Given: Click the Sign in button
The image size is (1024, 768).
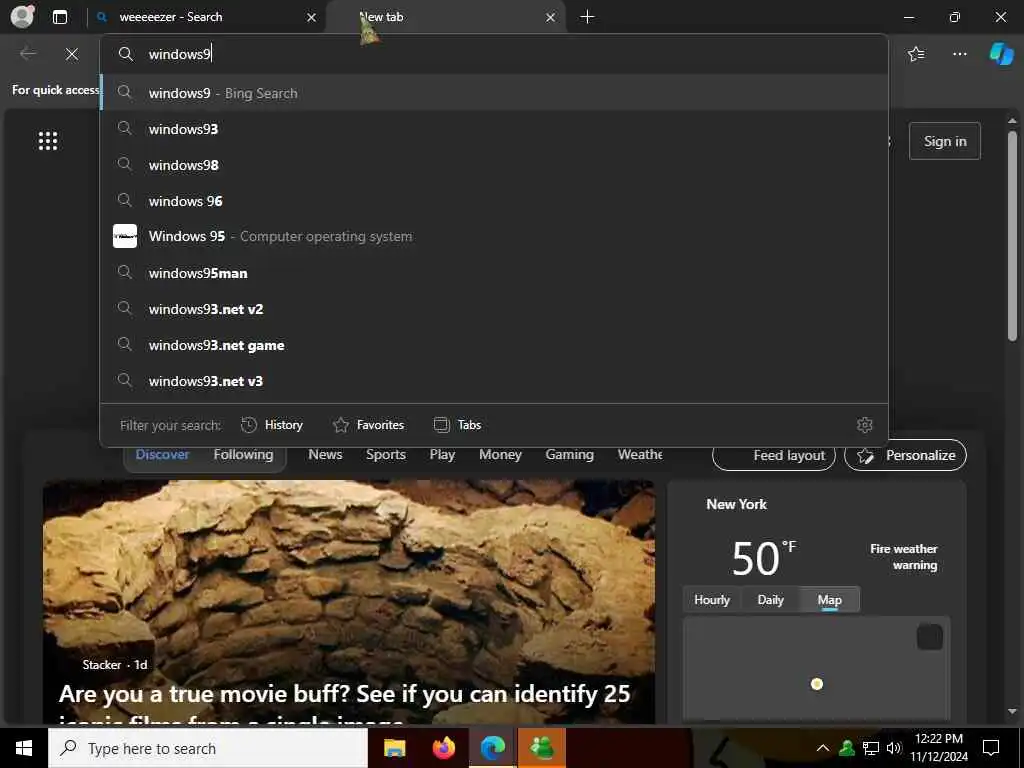Looking at the screenshot, I should click(944, 141).
